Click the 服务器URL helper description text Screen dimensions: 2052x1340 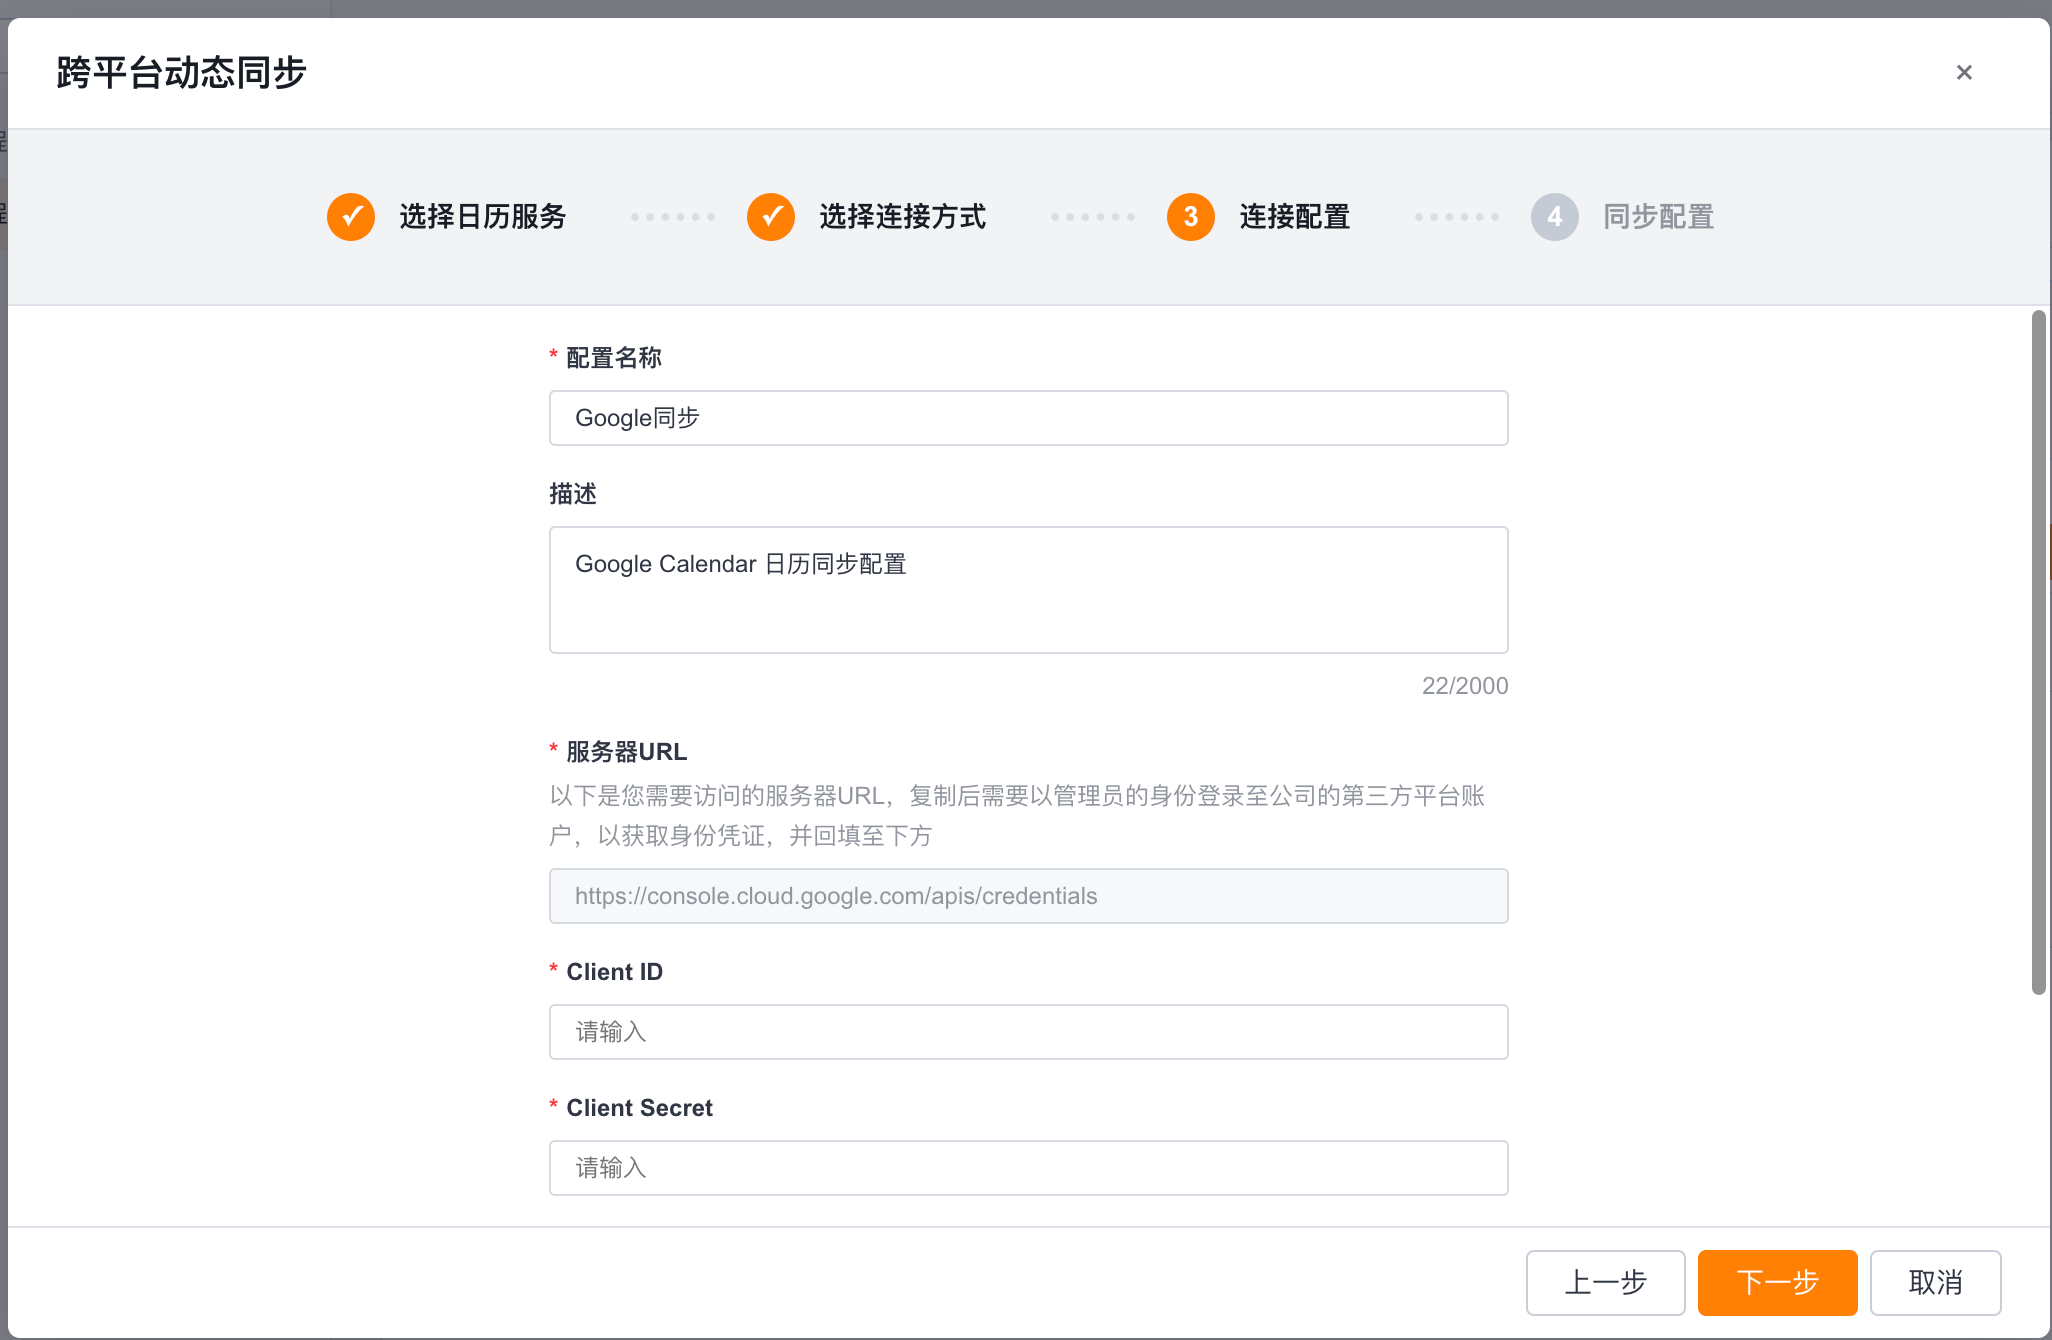point(1017,816)
